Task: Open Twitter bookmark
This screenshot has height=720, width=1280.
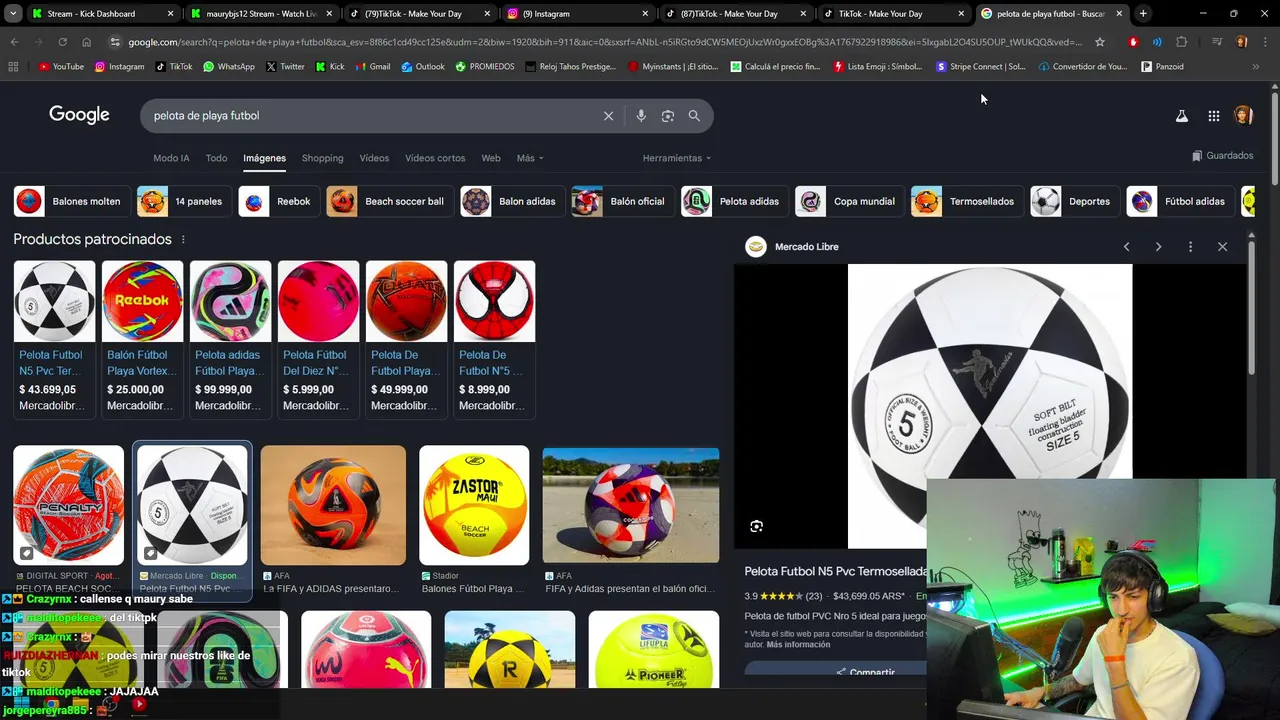Action: point(285,67)
